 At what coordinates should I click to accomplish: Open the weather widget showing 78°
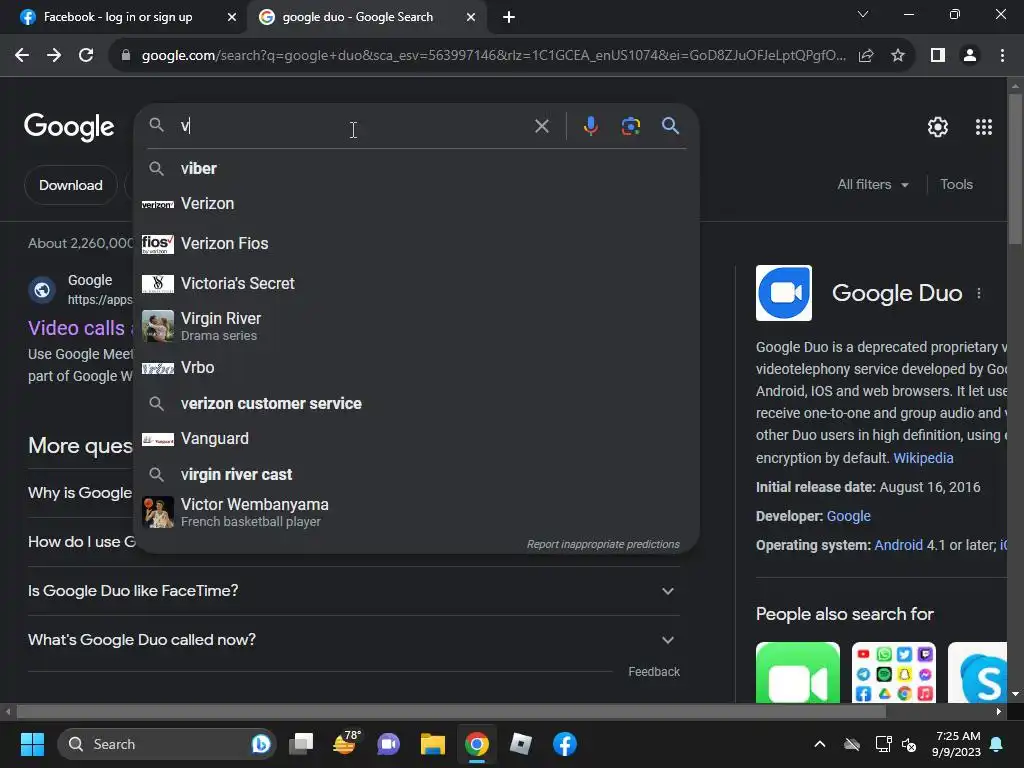click(x=345, y=743)
